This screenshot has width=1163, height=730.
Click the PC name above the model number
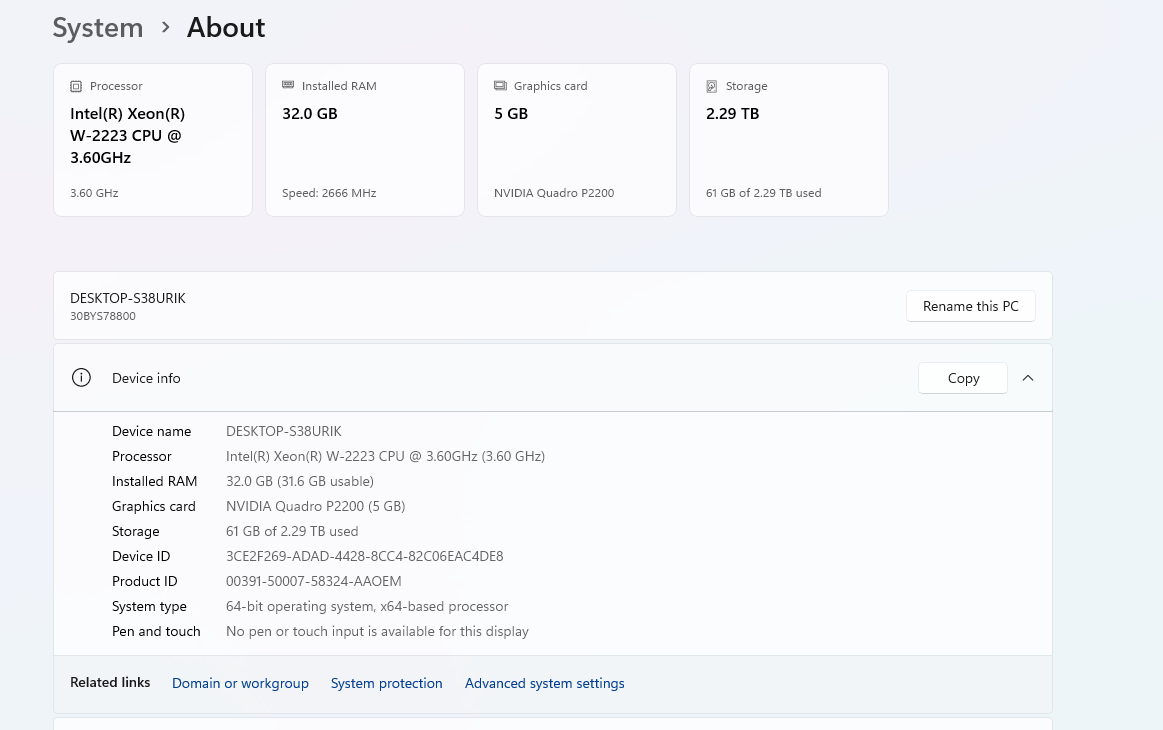128,298
